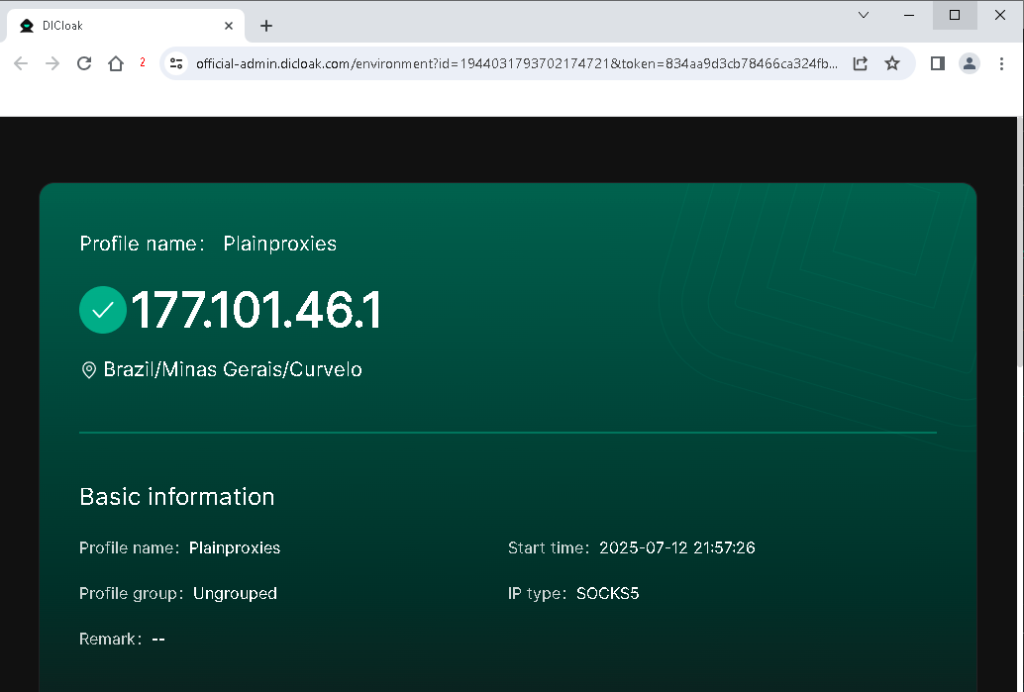Reload the current page

[84, 63]
